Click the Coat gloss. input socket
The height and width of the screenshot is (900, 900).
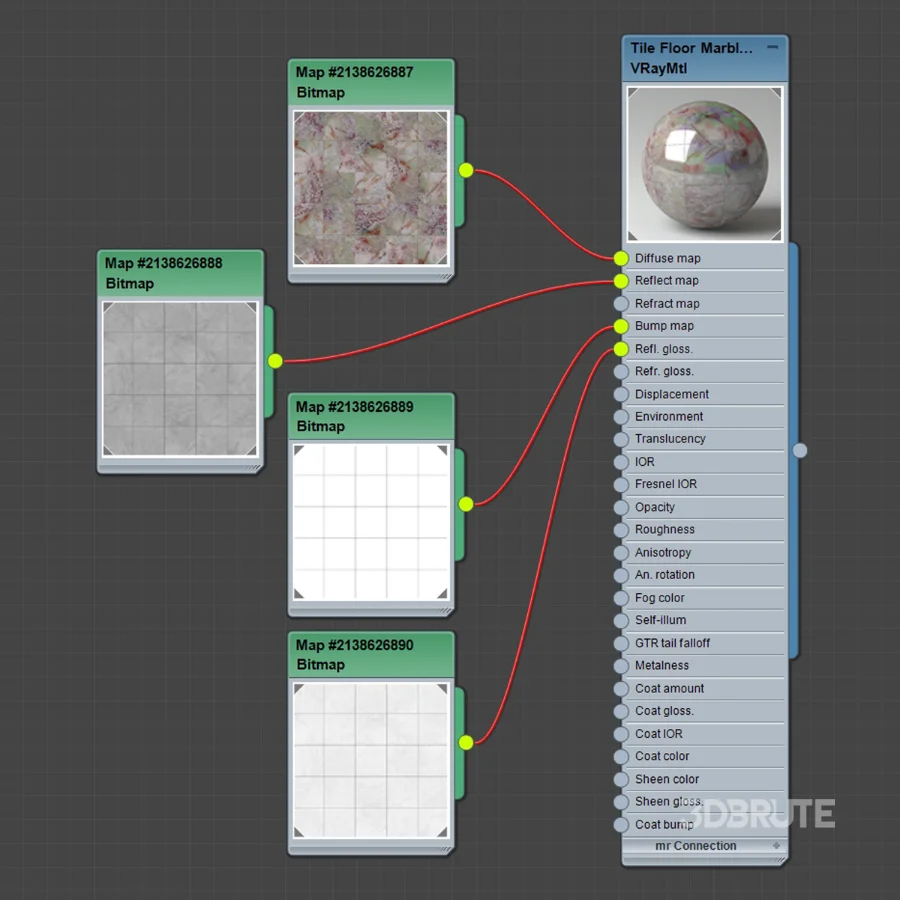[x=620, y=711]
